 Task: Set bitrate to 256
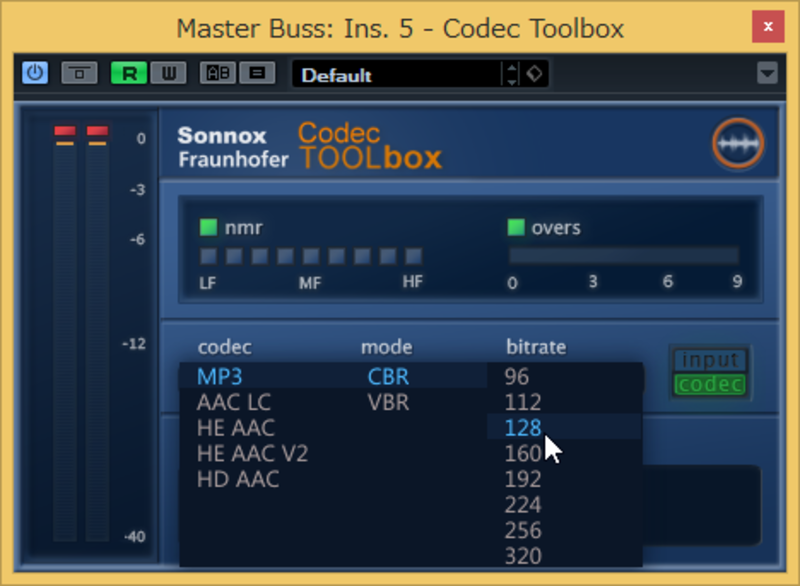(522, 530)
